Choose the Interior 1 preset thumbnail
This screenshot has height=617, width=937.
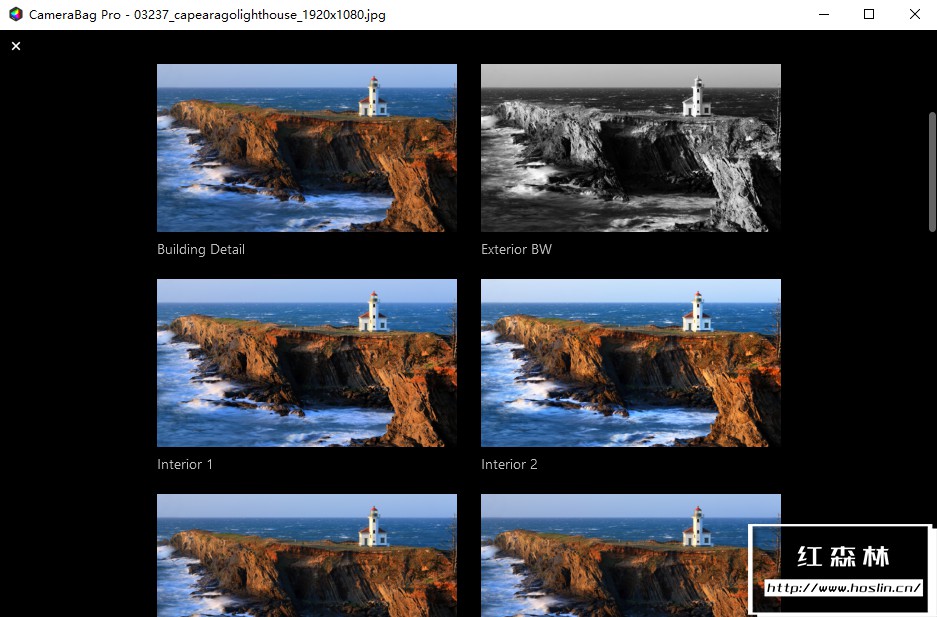tap(307, 363)
